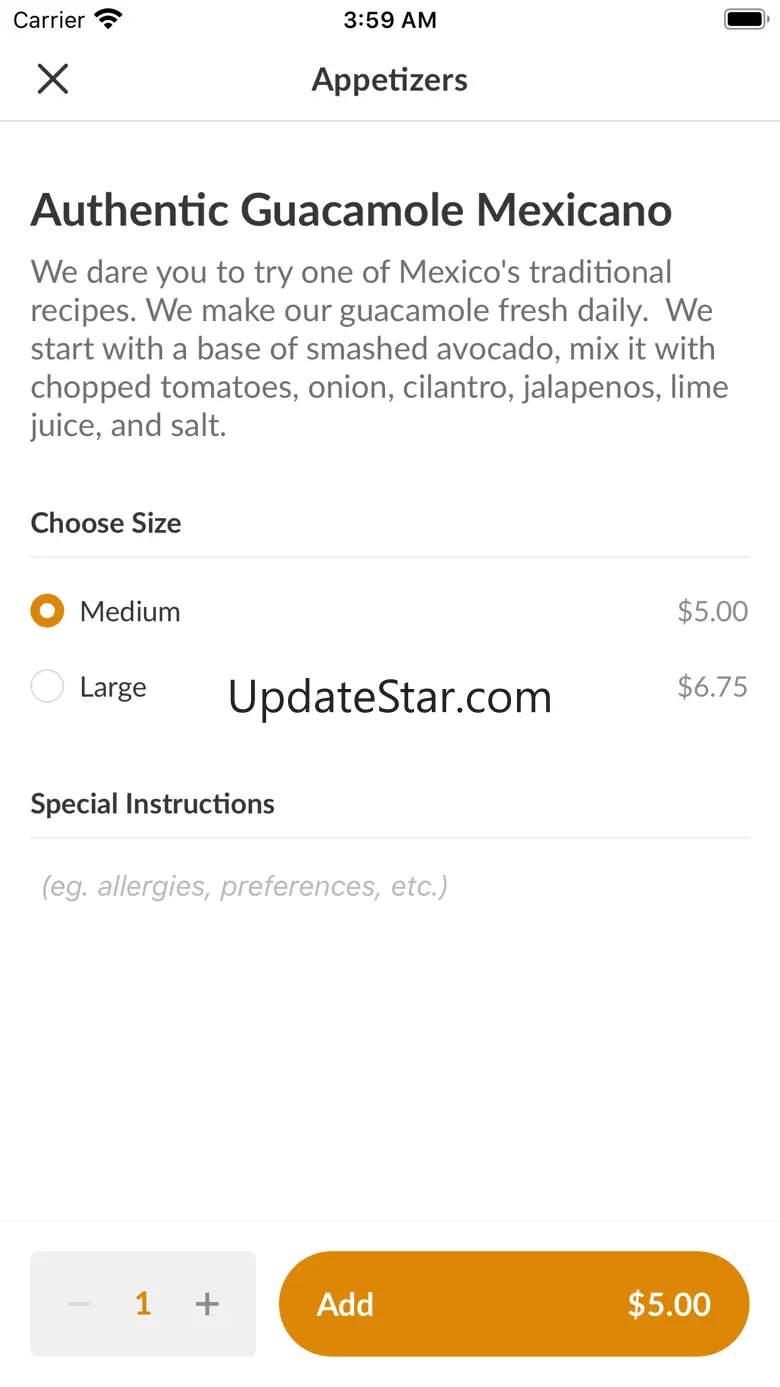Select the Large size radio button
Image resolution: width=780 pixels, height=1387 pixels.
[47, 687]
